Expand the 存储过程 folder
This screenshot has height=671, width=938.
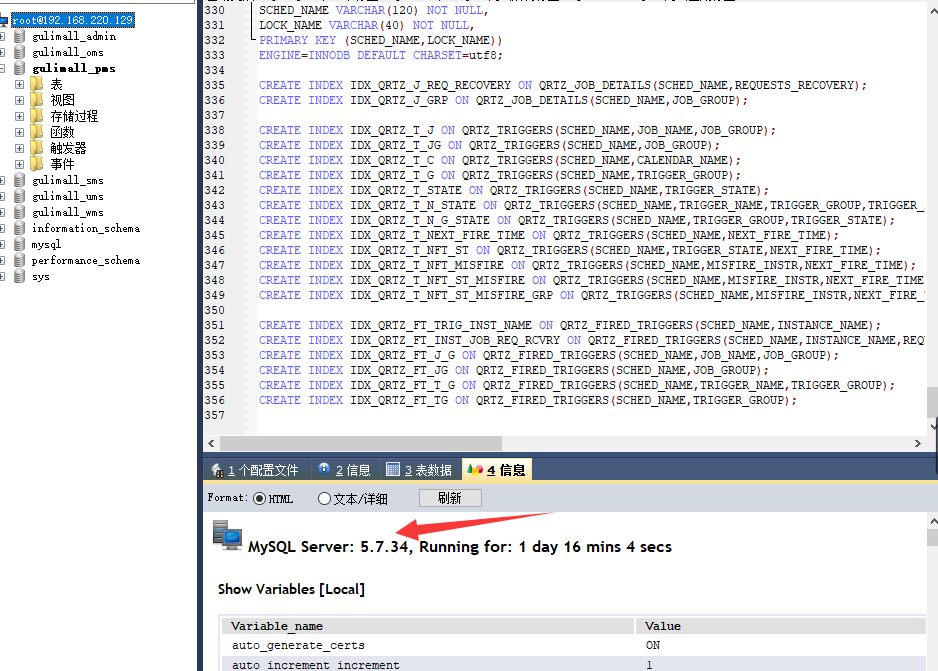[19, 117]
